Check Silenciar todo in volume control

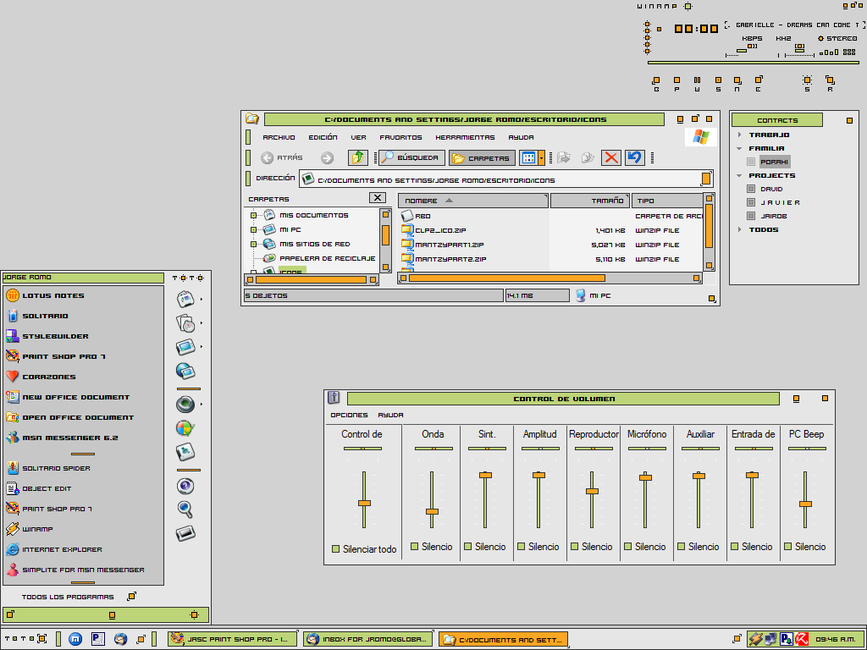pyautogui.click(x=335, y=549)
